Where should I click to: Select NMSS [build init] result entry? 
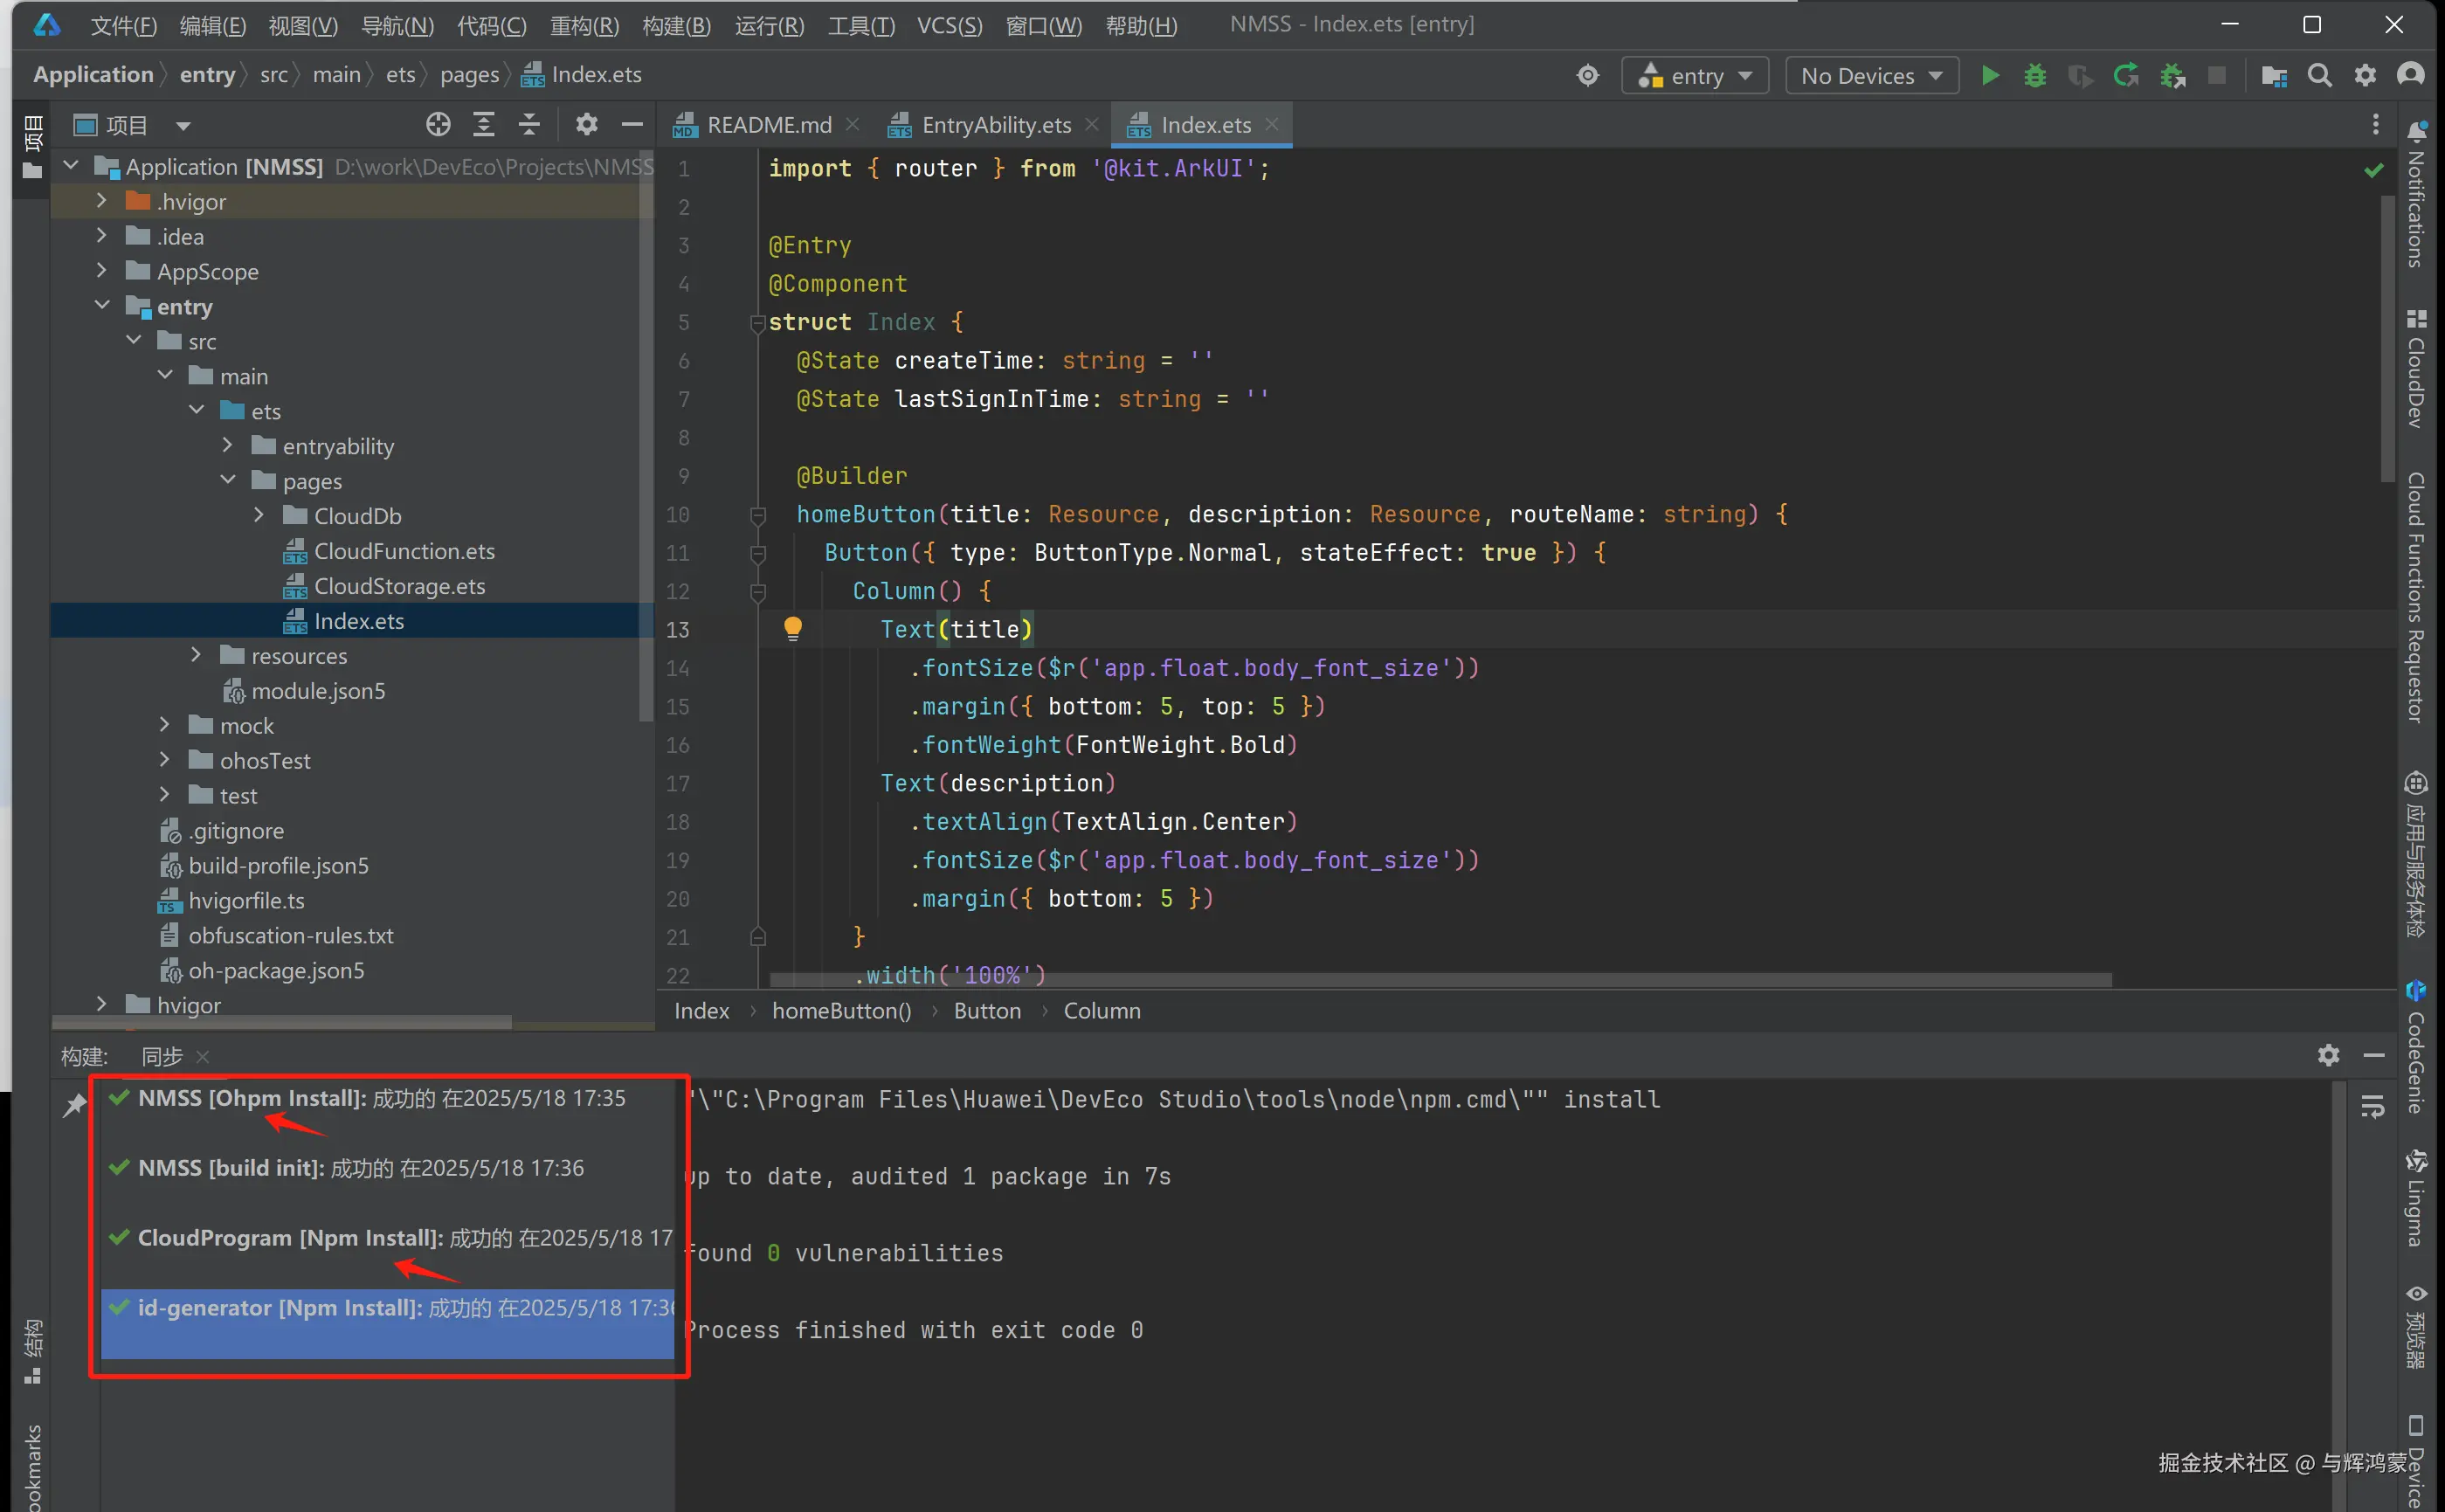360,1168
